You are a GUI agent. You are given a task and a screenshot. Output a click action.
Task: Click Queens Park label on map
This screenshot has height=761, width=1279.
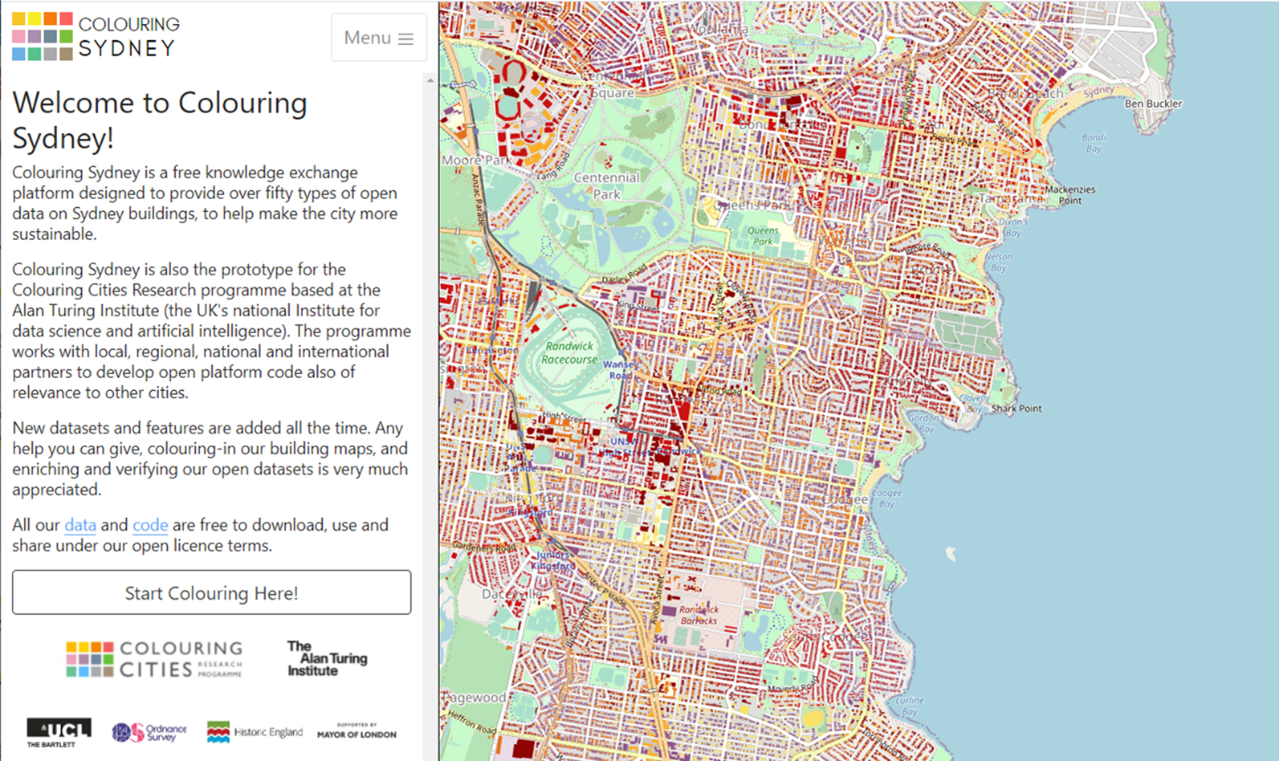coord(763,236)
